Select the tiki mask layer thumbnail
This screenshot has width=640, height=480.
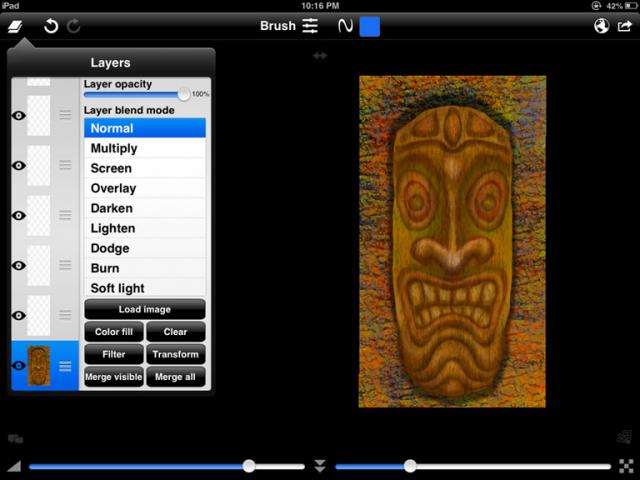click(x=39, y=366)
